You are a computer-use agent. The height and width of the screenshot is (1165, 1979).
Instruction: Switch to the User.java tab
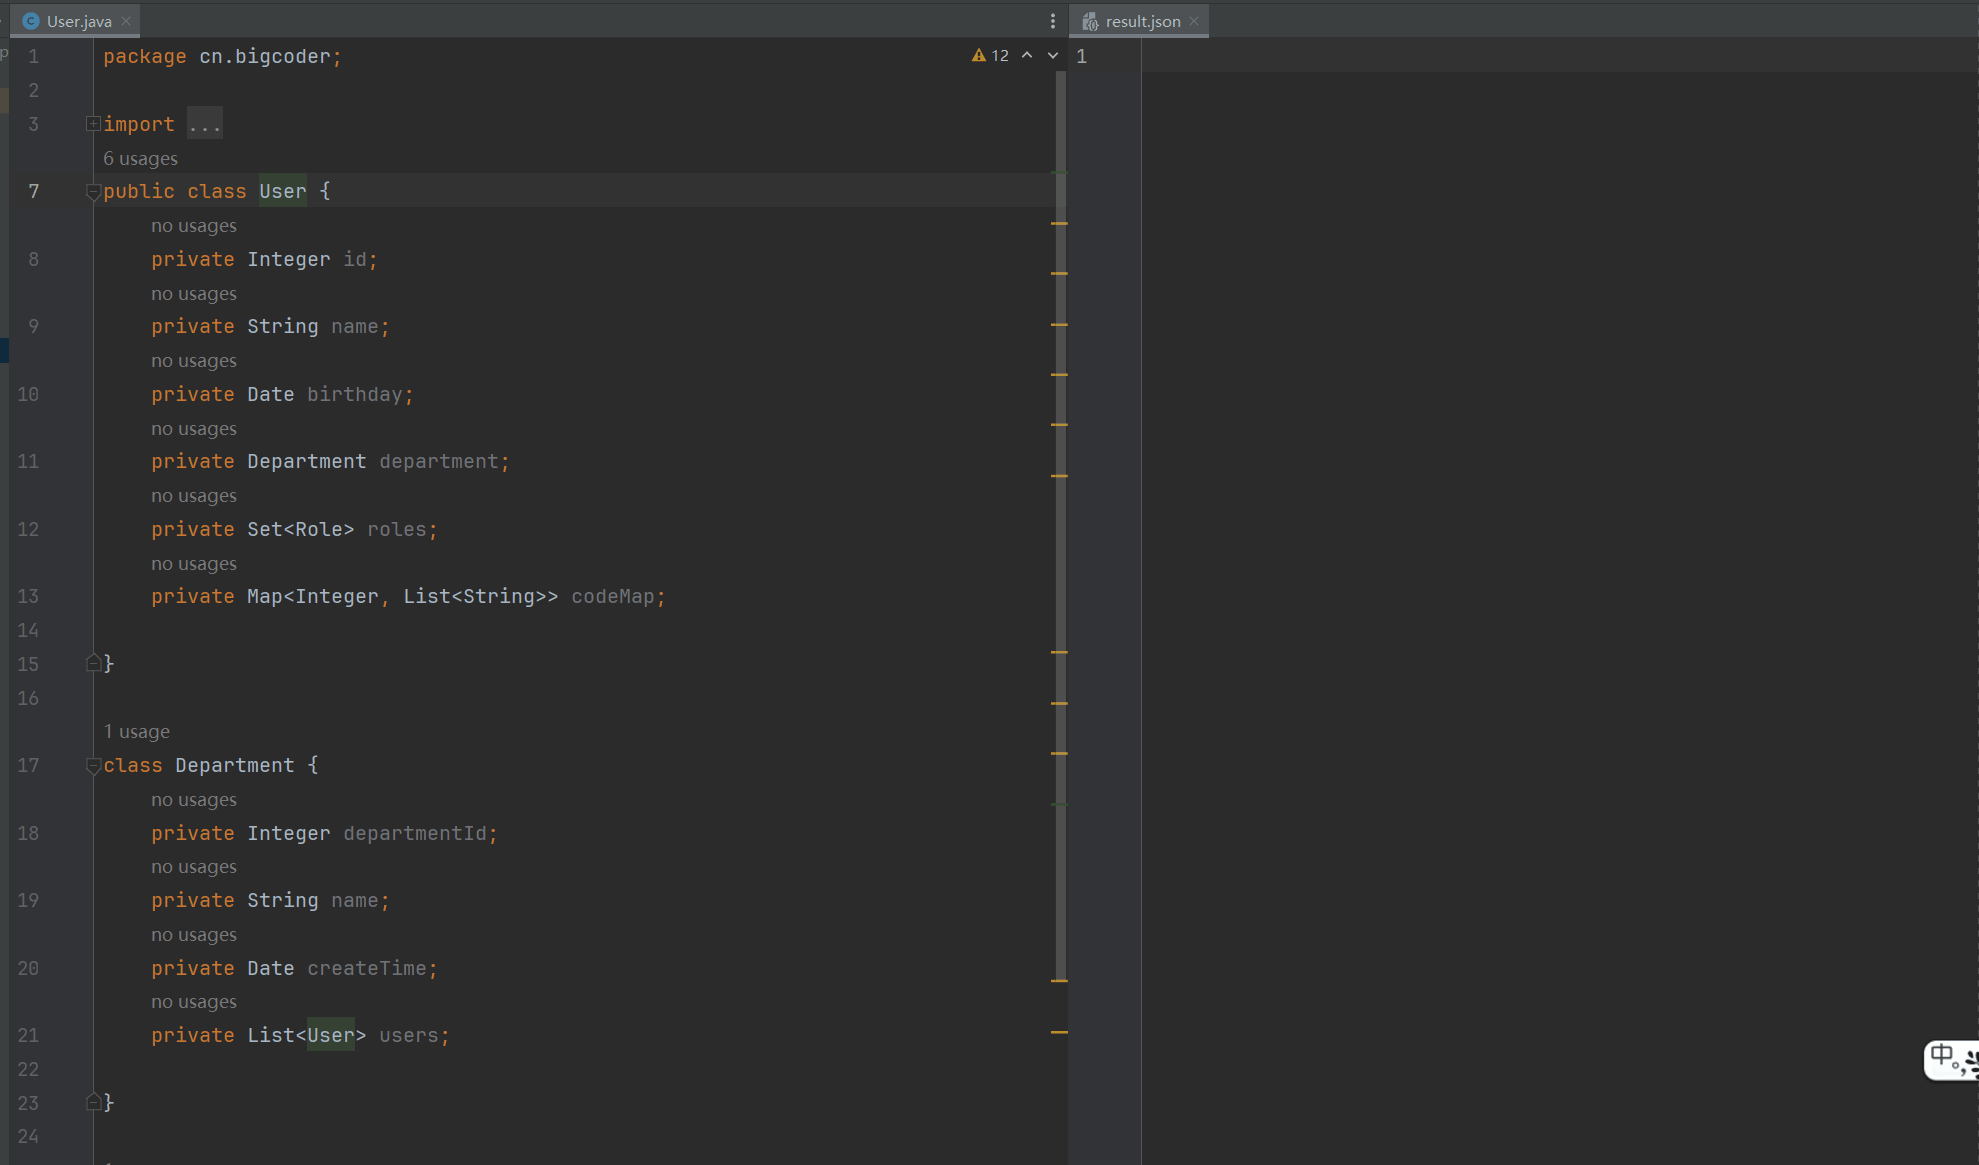point(78,21)
